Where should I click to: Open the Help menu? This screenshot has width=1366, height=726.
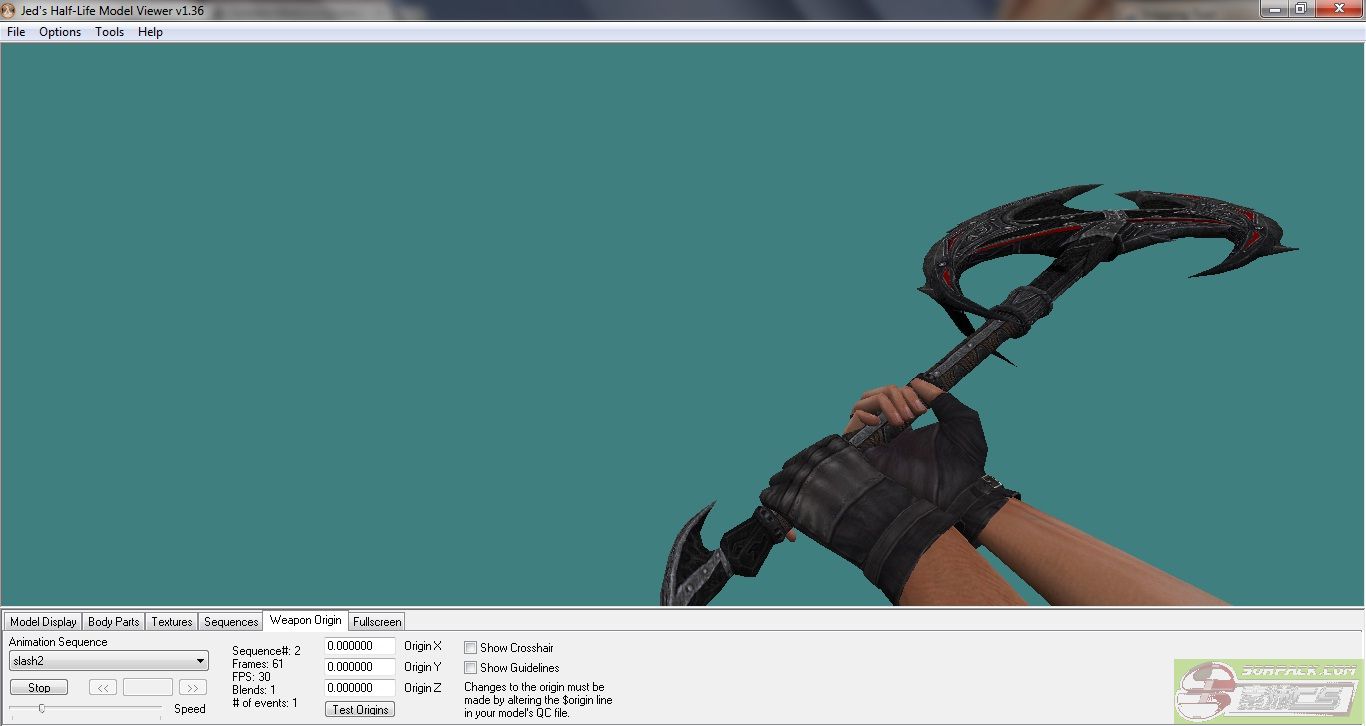[150, 32]
